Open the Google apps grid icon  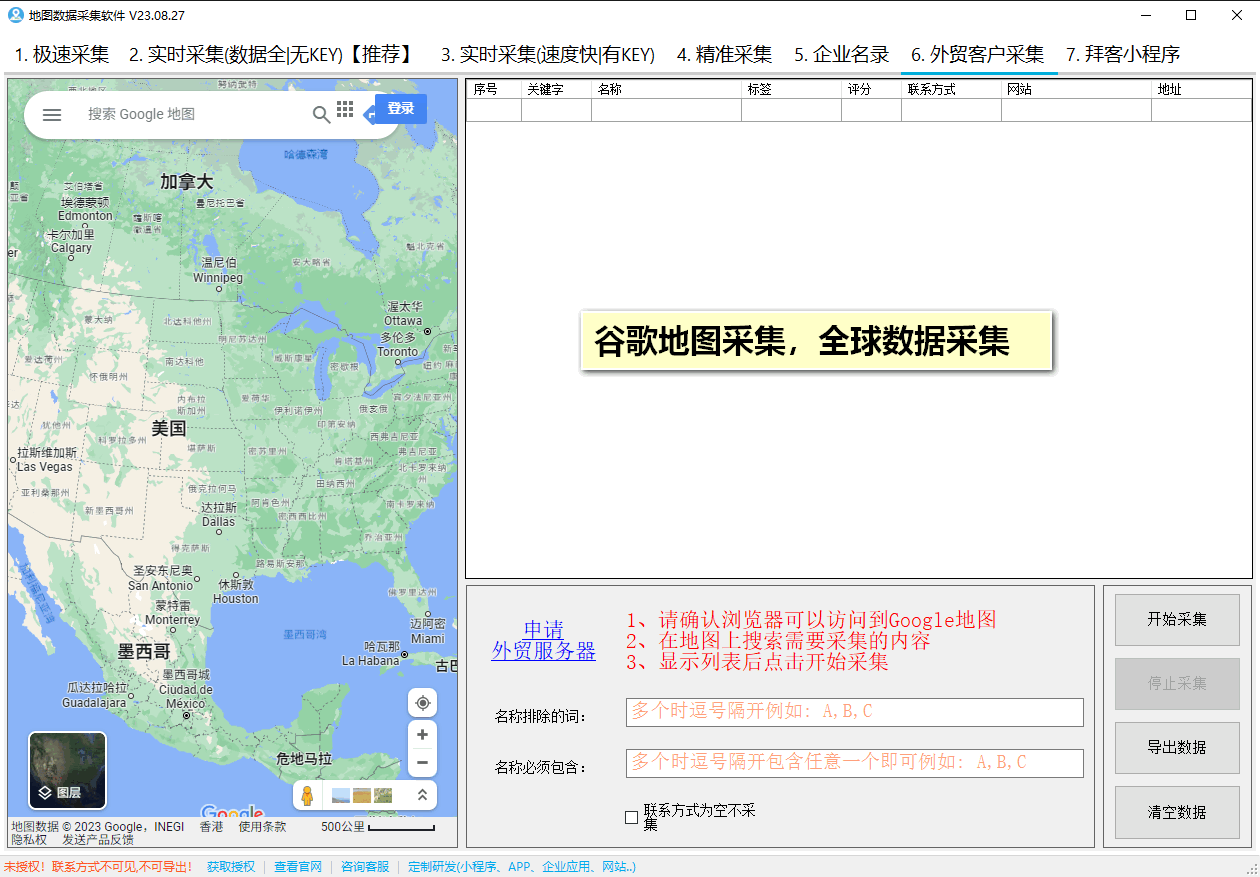pos(345,109)
